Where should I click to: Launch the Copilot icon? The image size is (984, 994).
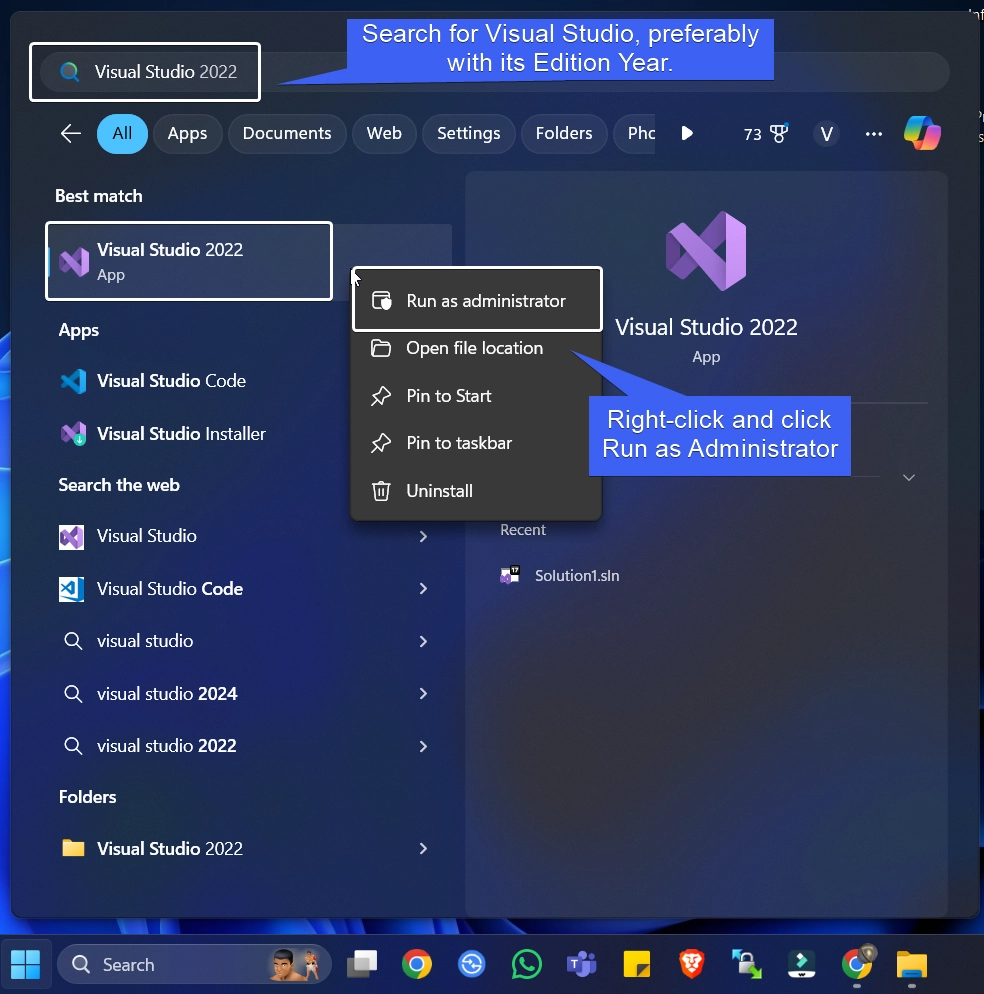click(x=922, y=133)
